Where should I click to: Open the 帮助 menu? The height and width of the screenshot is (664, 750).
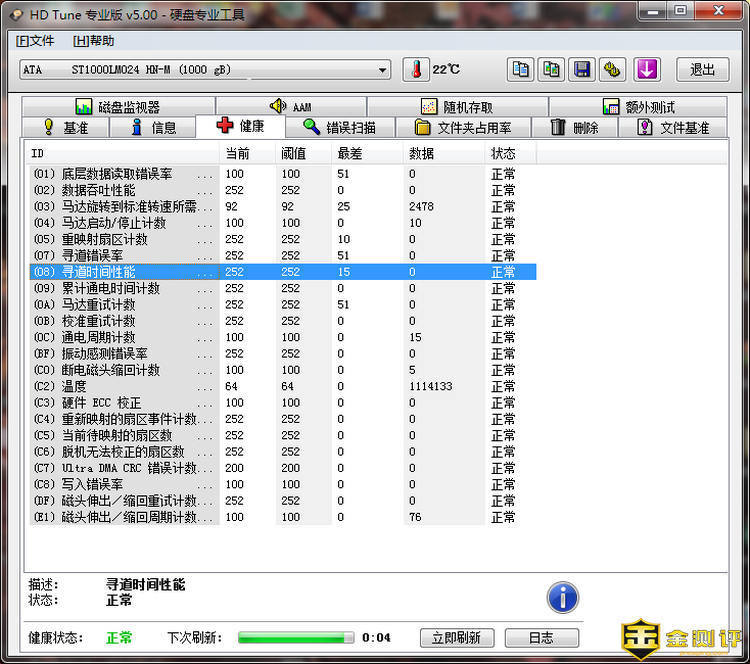[94, 41]
